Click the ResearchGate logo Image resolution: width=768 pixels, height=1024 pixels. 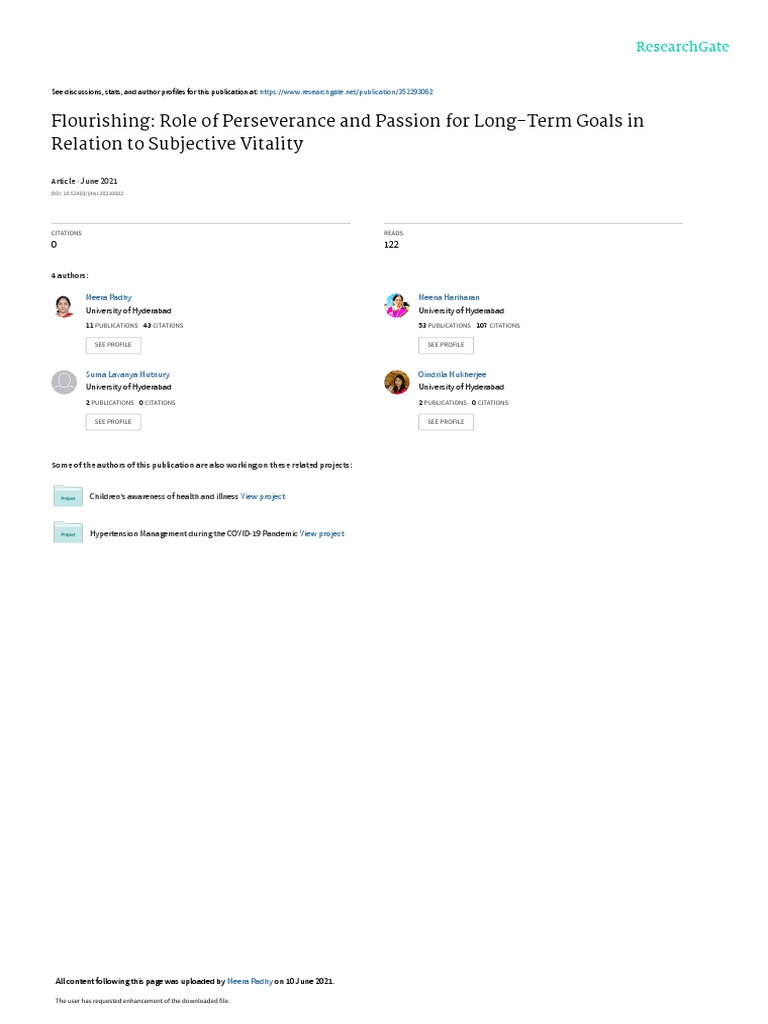683,47
